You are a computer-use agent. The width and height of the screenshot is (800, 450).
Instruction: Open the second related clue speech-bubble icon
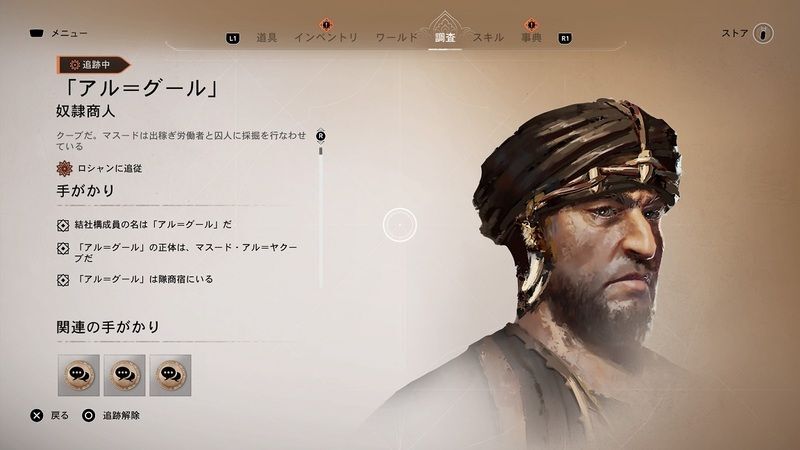[124, 375]
